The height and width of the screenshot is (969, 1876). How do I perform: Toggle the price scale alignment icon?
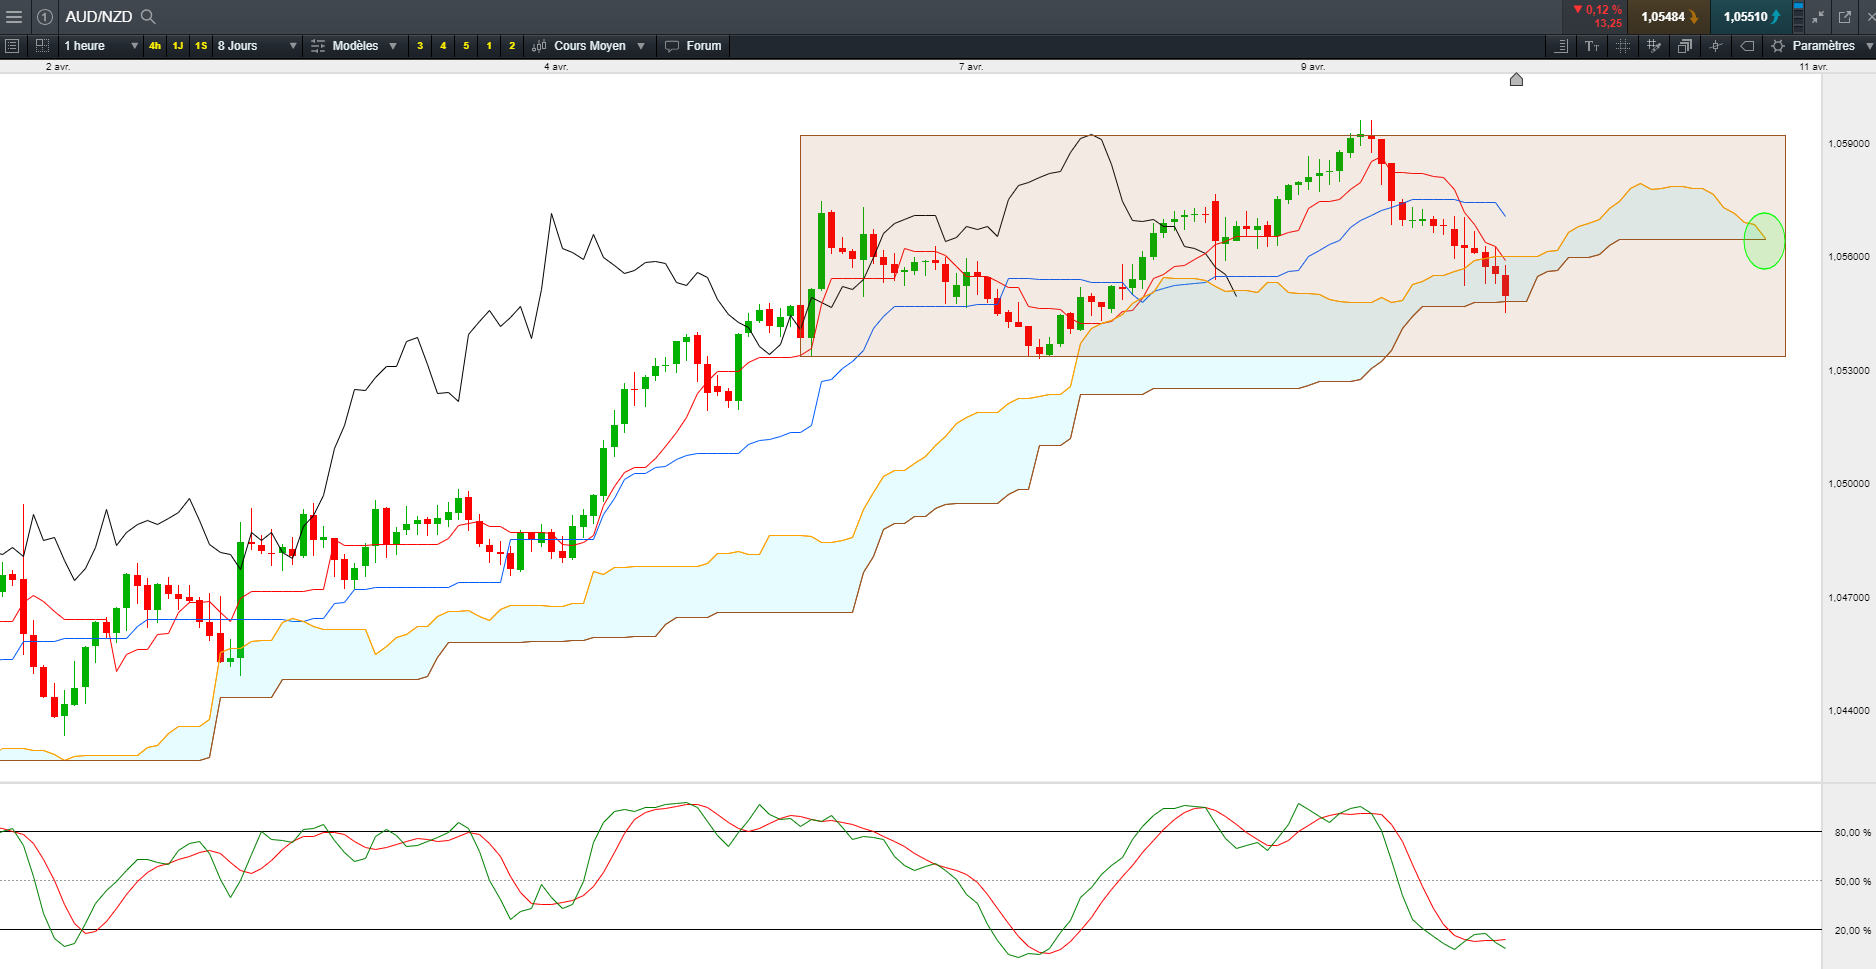[1561, 46]
